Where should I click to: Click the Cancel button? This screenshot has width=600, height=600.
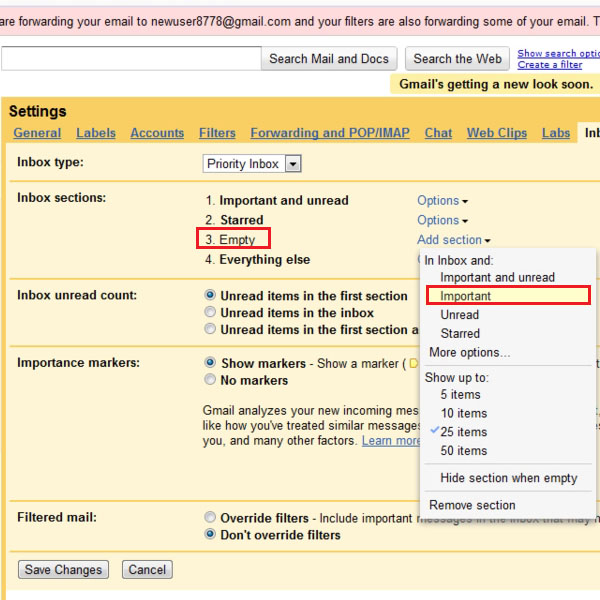[147, 570]
